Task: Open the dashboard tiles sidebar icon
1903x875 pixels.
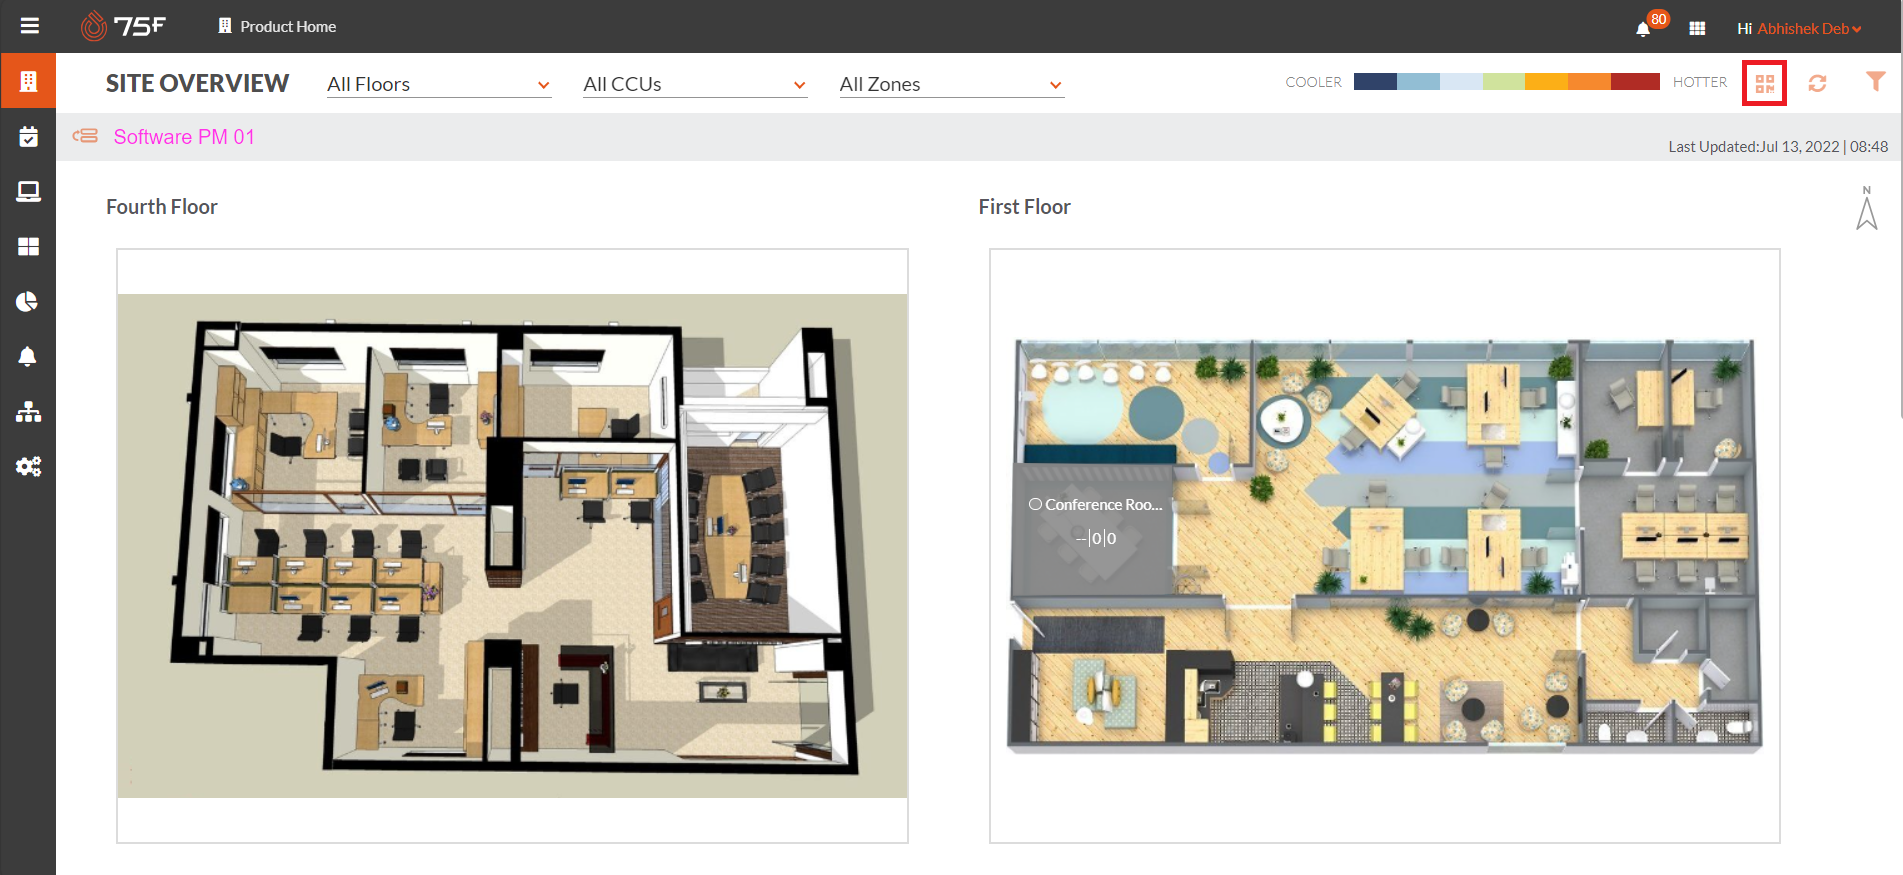Action: point(28,246)
